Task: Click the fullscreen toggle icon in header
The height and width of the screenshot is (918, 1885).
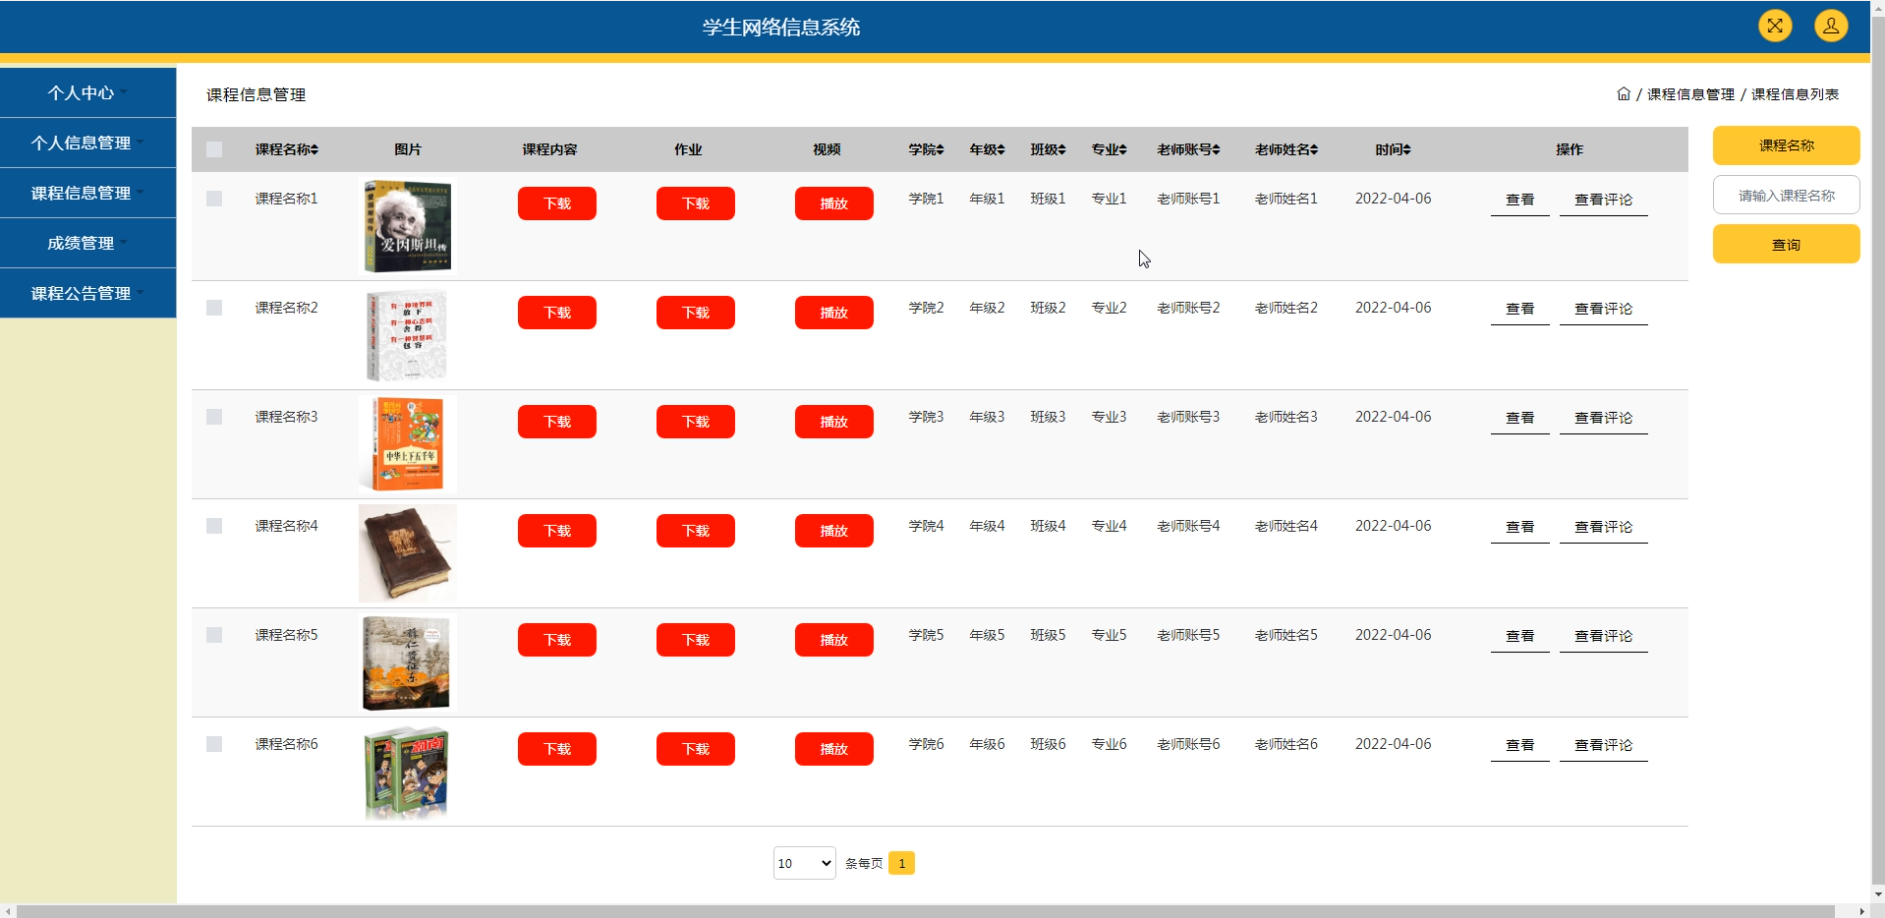Action: click(1775, 26)
